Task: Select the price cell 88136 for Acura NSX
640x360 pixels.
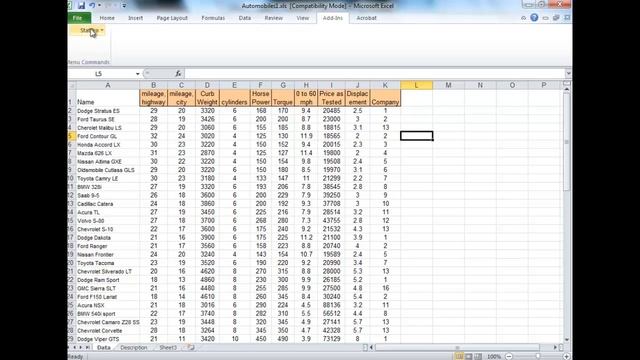Action: click(x=331, y=305)
